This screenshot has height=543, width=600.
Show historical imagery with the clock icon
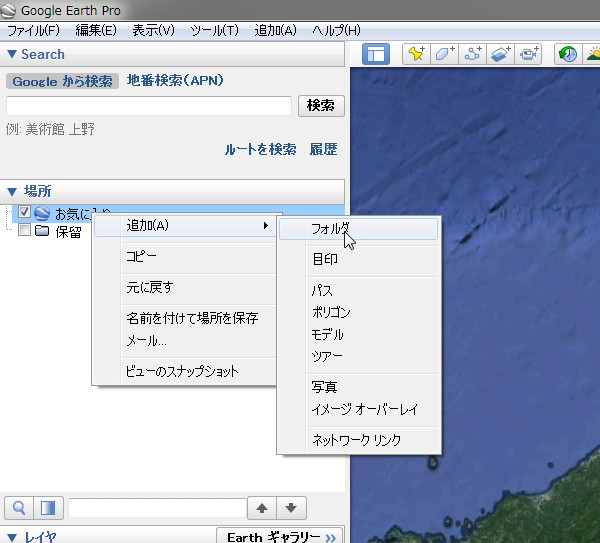(x=568, y=54)
